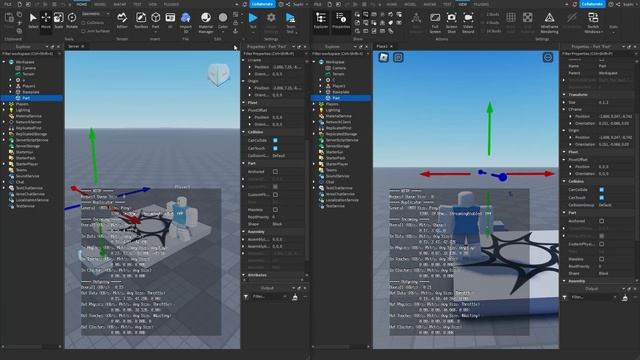This screenshot has width=640, height=360.
Task: Click Import 3D in left ribbon
Action: pyautogui.click(x=186, y=22)
